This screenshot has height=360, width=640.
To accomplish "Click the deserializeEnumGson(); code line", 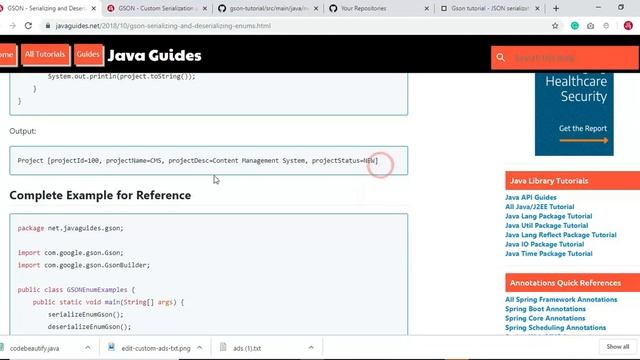I will [89, 327].
